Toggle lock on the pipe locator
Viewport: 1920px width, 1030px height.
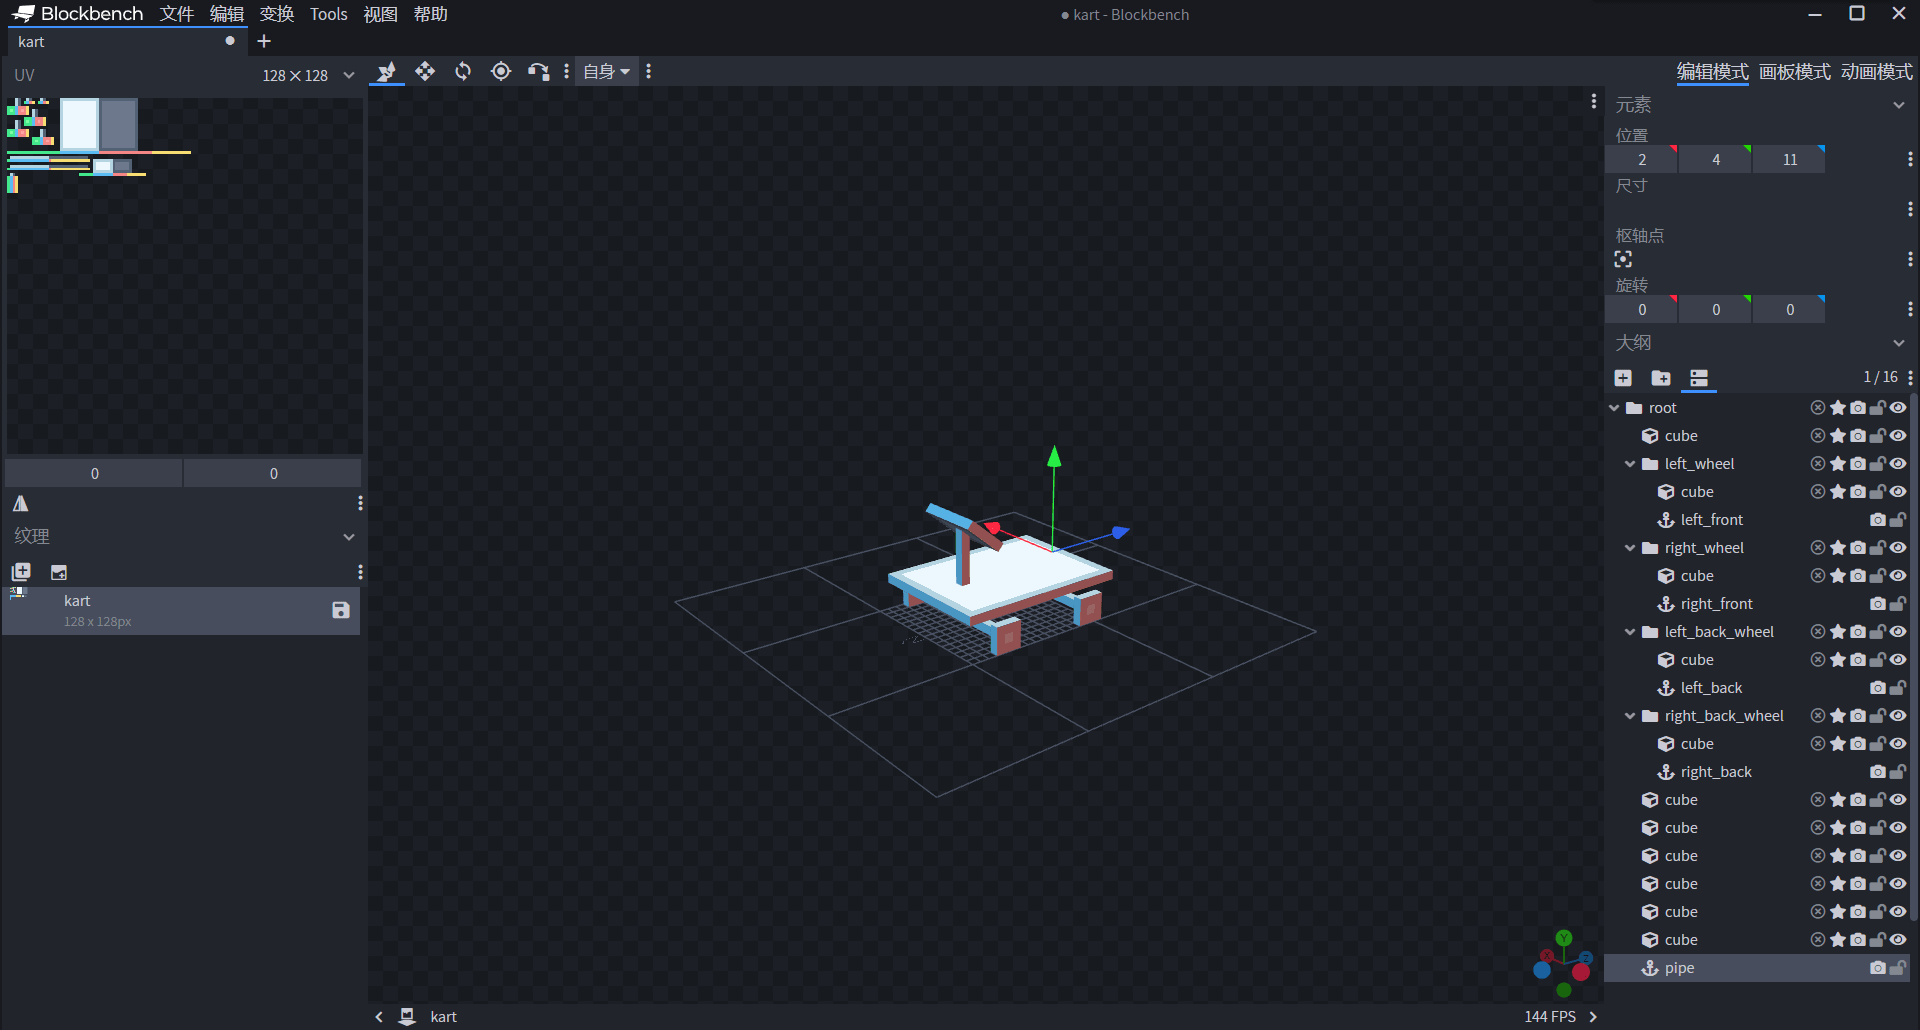1897,968
